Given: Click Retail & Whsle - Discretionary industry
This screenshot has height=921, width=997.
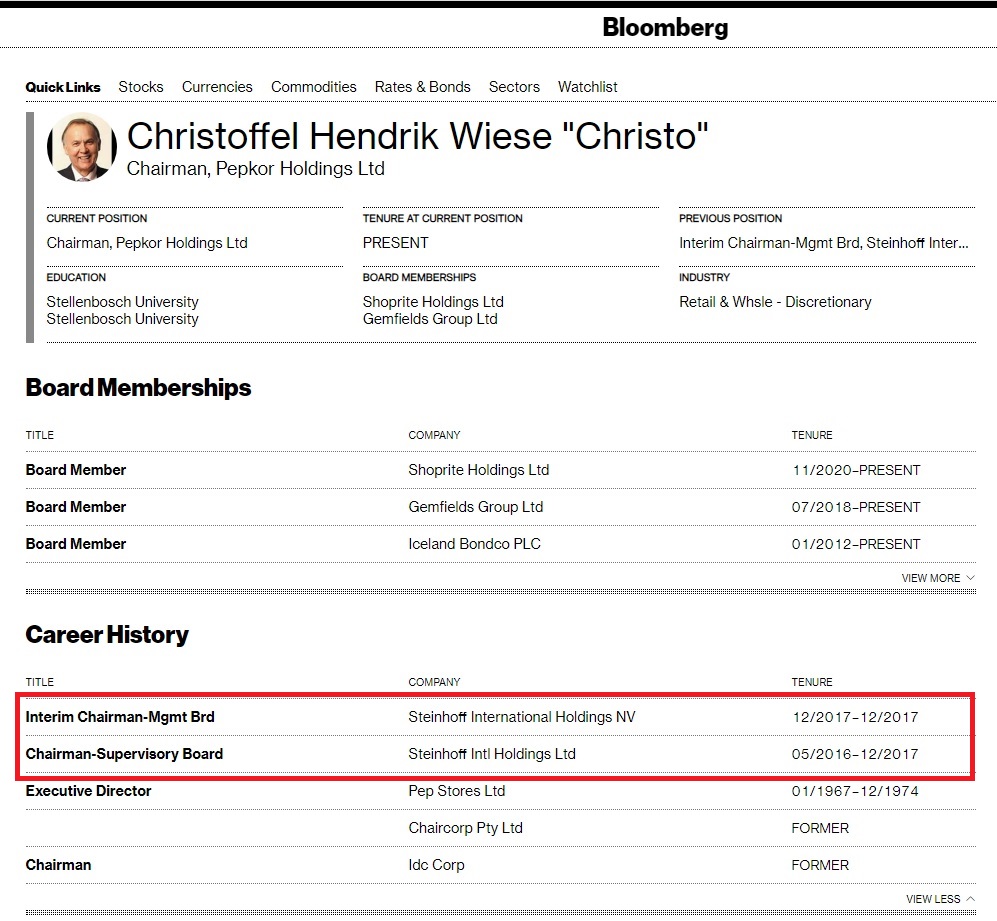Looking at the screenshot, I should (x=775, y=301).
